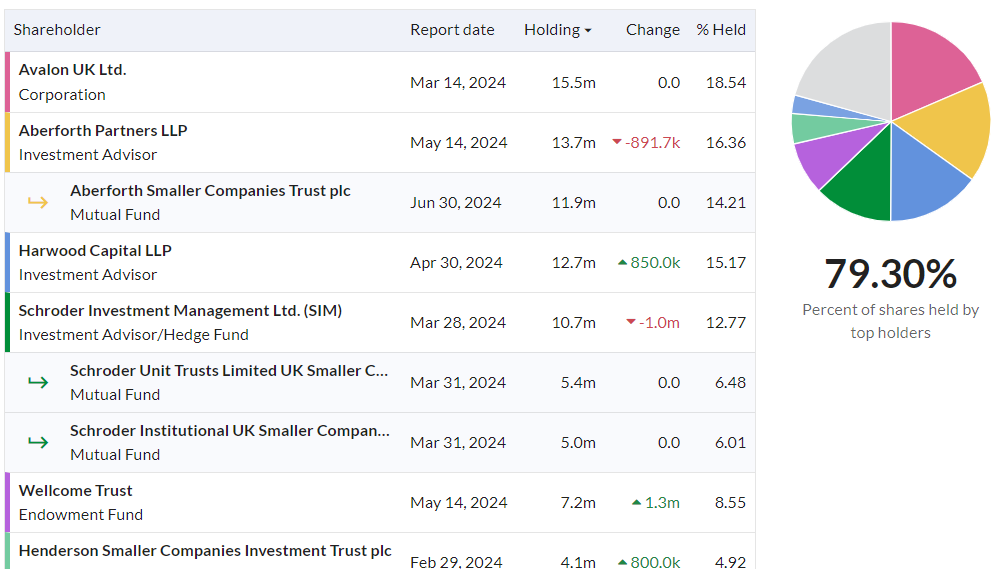Click the 6.48 % held value
The image size is (1005, 569).
click(730, 383)
